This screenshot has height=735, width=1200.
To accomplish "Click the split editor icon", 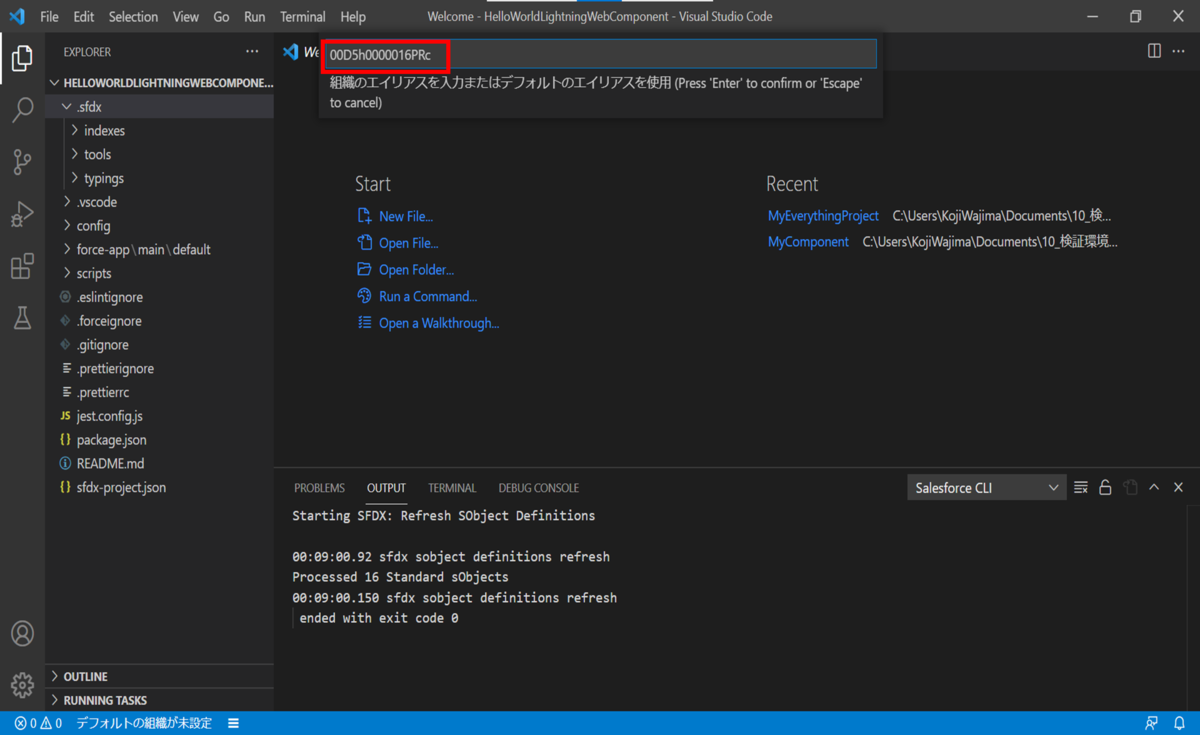I will (x=1154, y=51).
